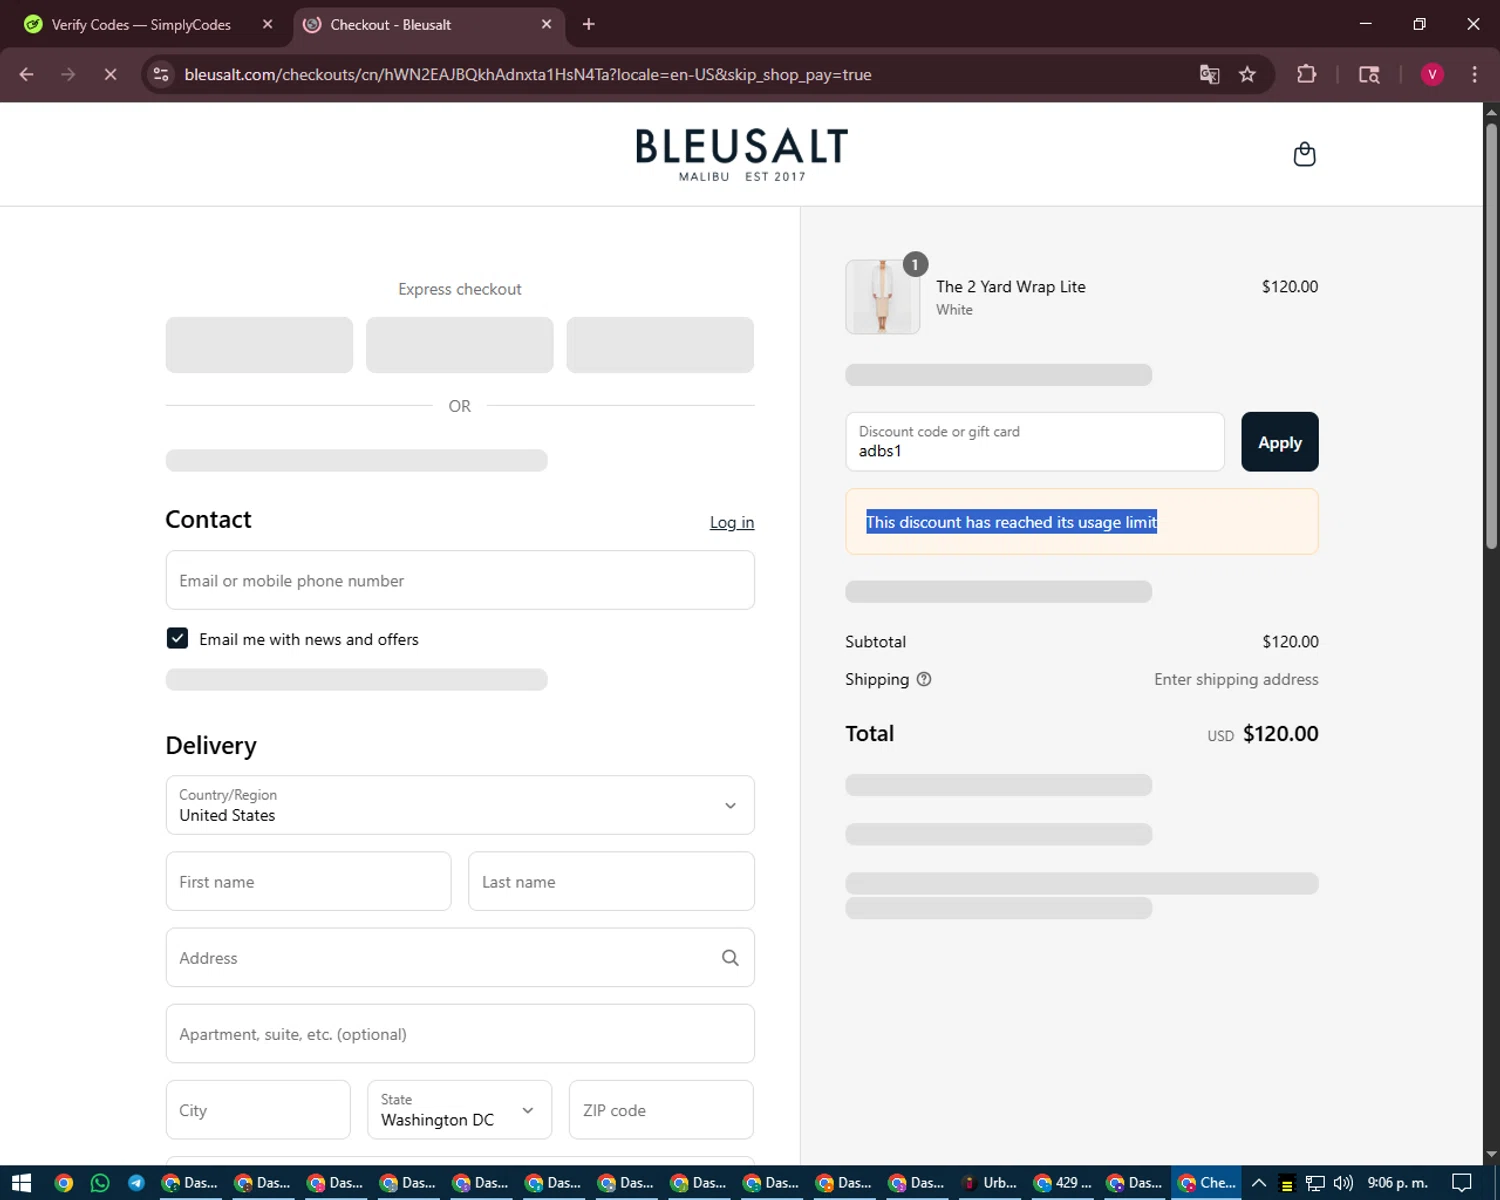The image size is (1500, 1200).
Task: Click the 'Enter shipping address' text
Action: 1236,679
